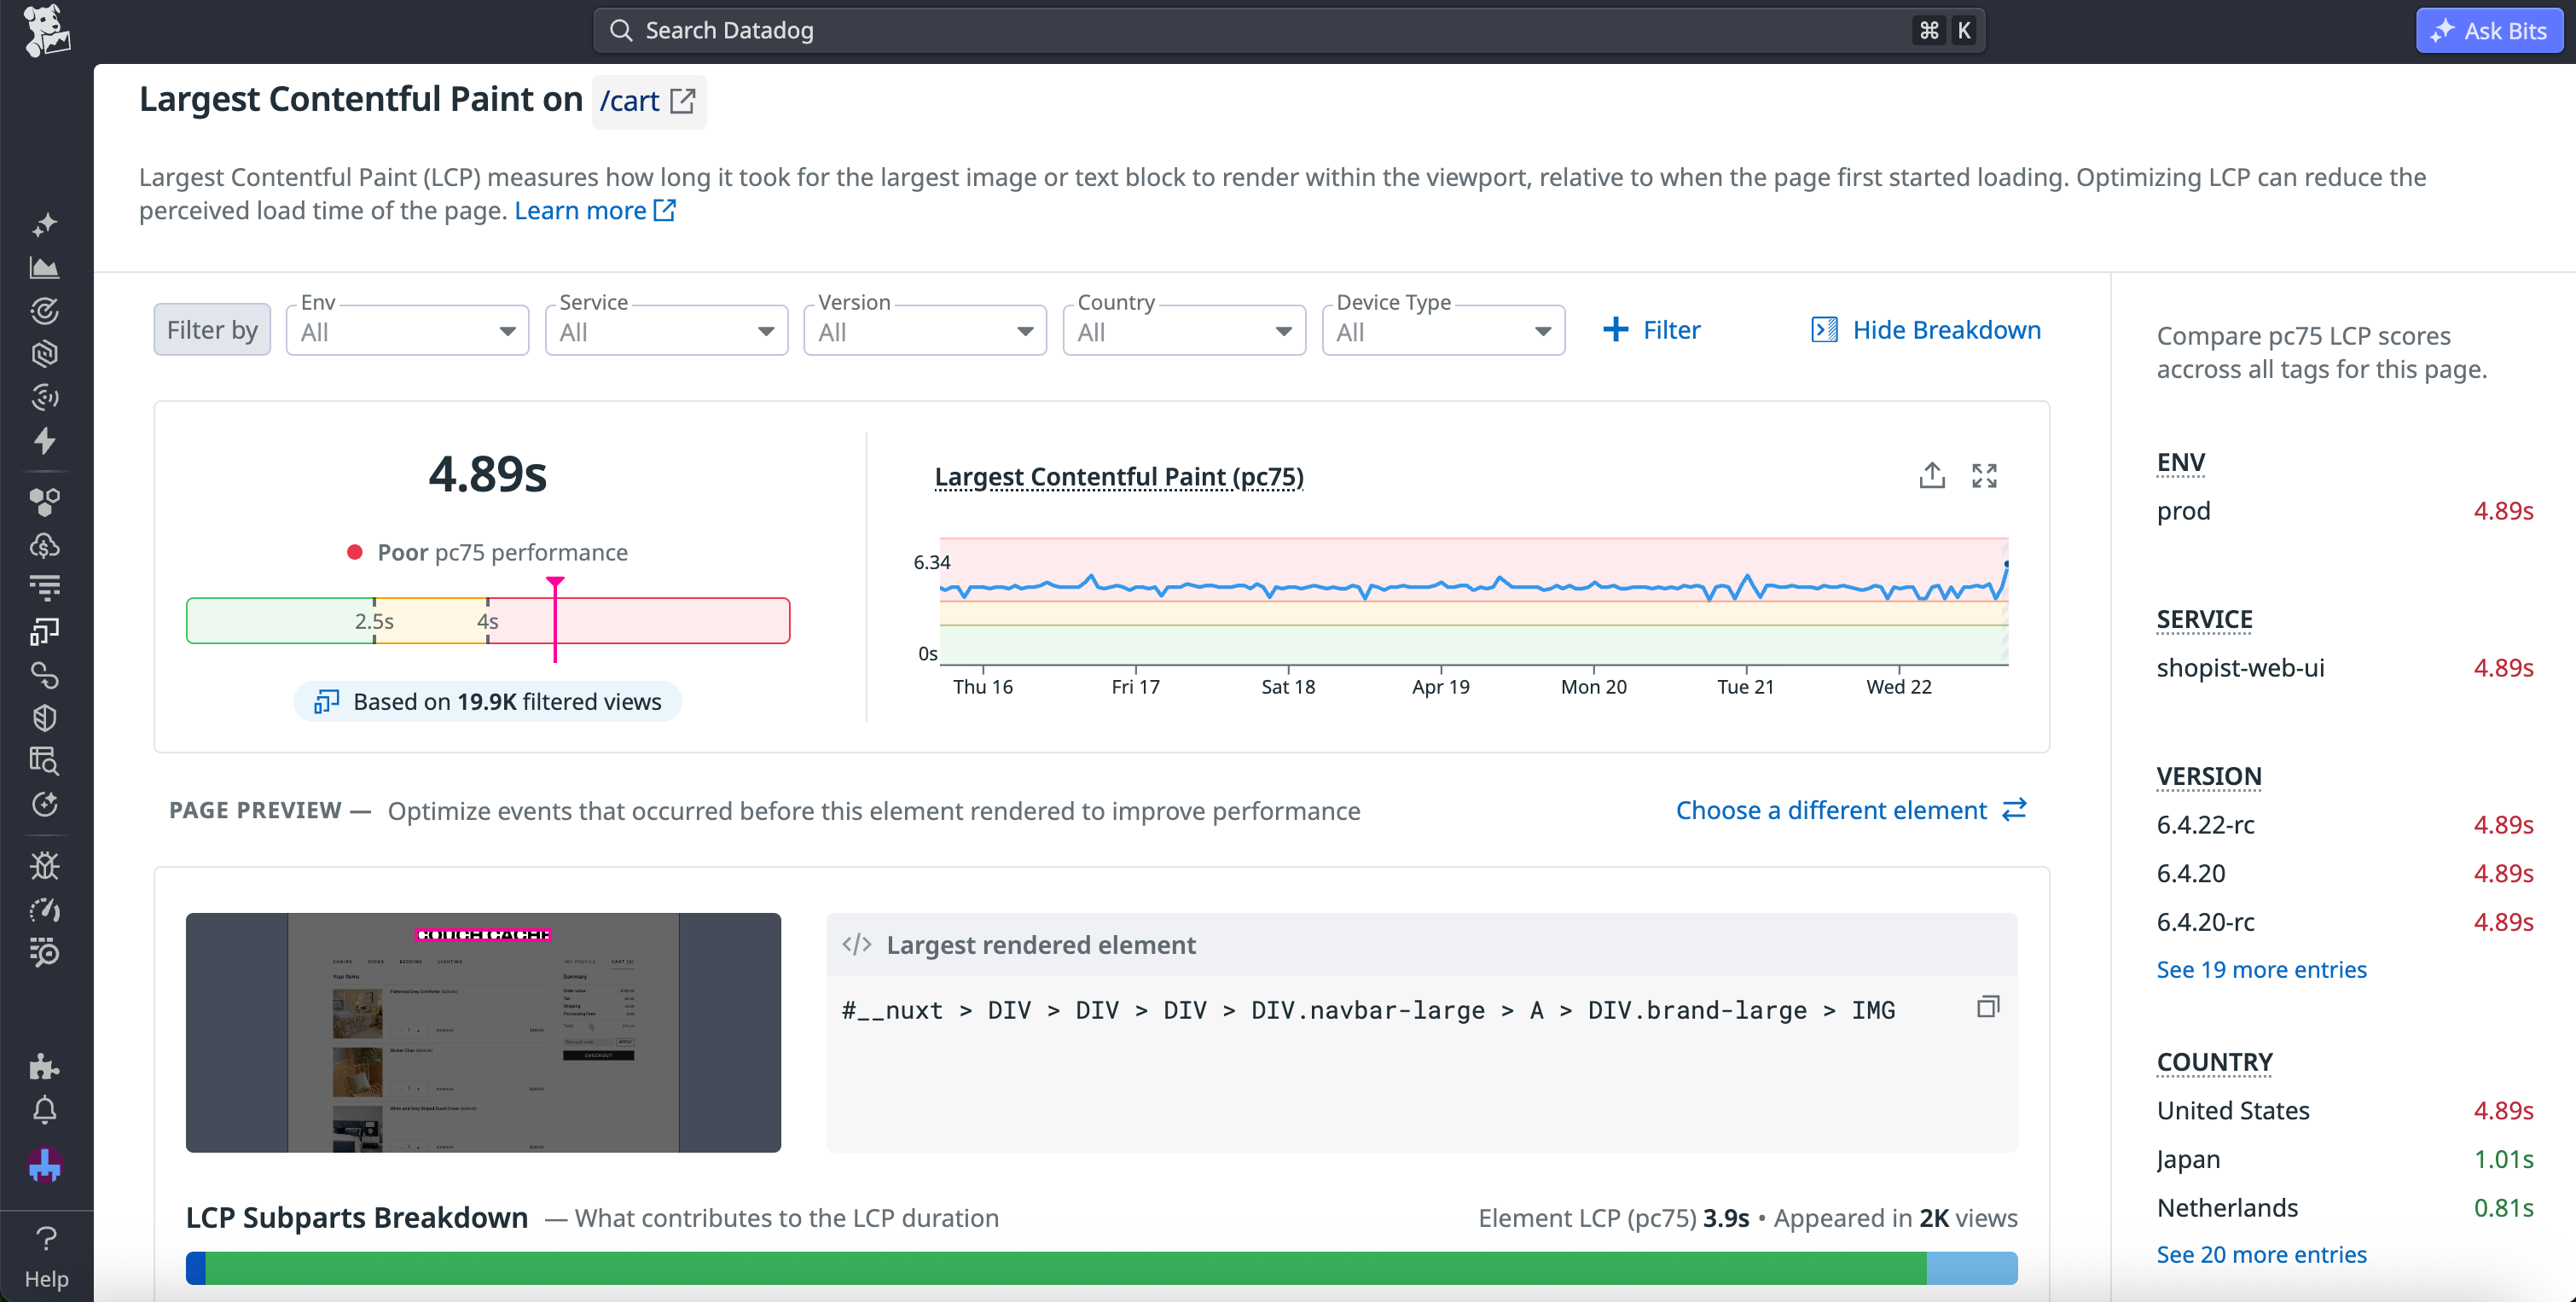Open the lightning bolt sidebar icon
The height and width of the screenshot is (1302, 2576).
click(45, 440)
